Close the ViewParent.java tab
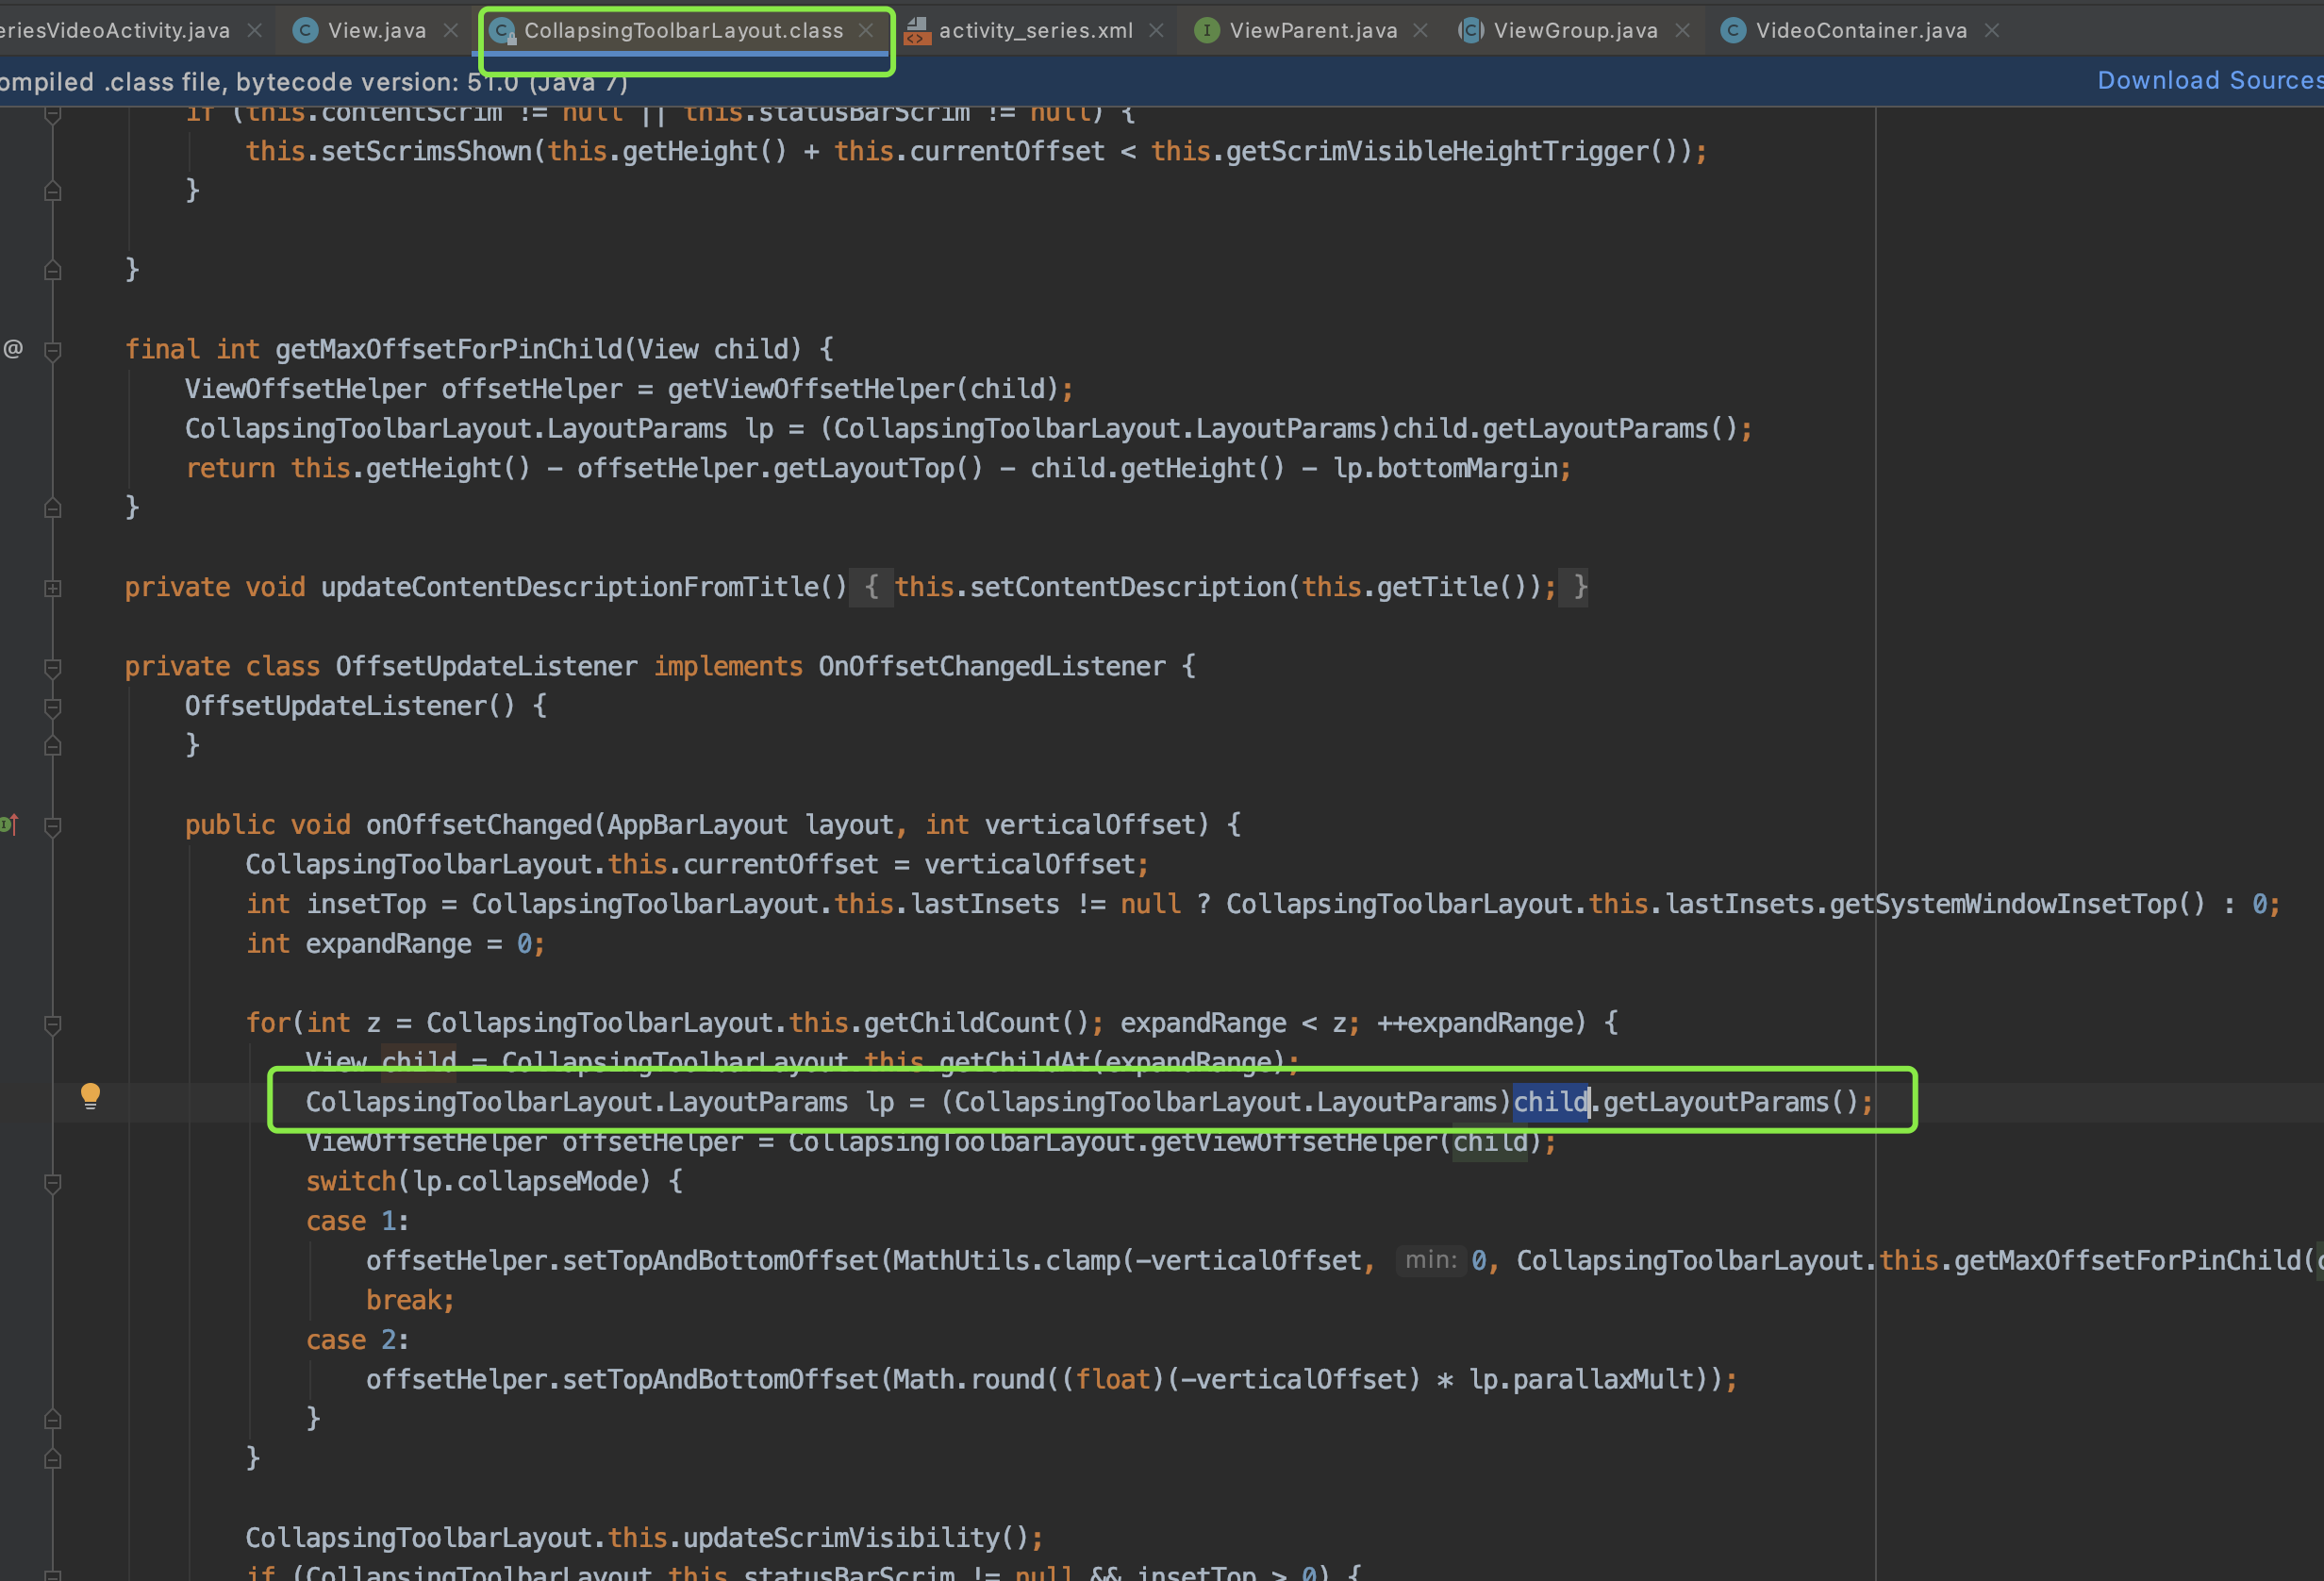Viewport: 2324px width, 1581px height. click(x=1420, y=31)
